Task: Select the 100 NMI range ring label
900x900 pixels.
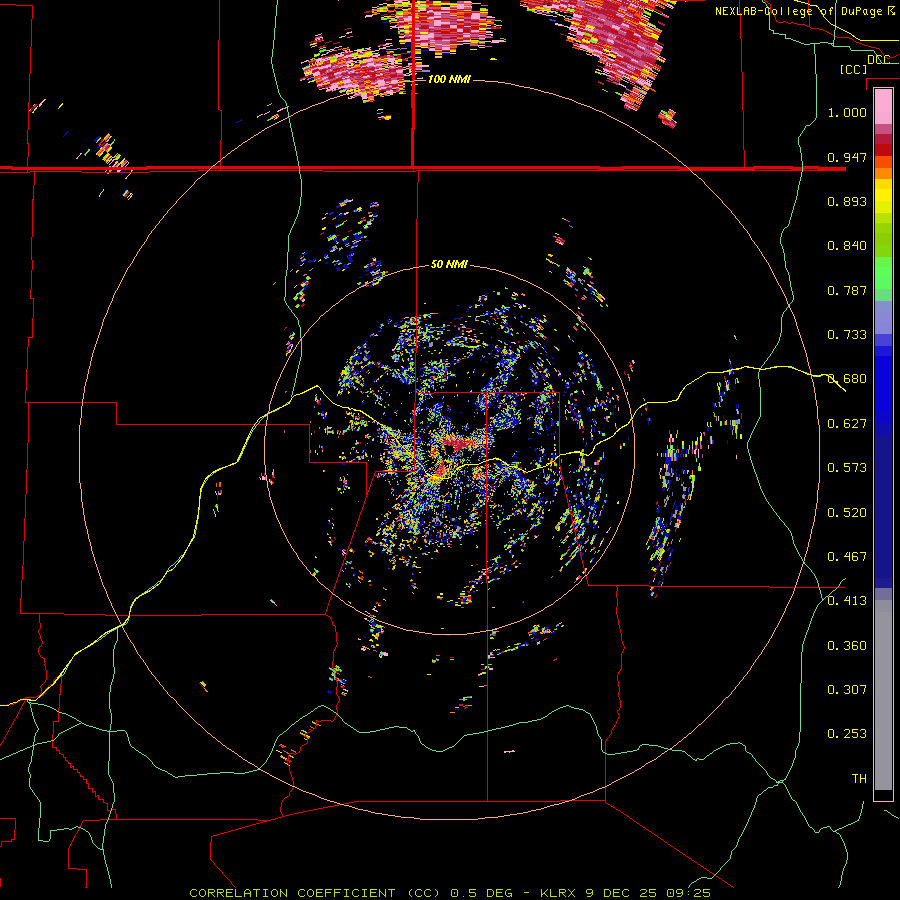Action: [449, 79]
